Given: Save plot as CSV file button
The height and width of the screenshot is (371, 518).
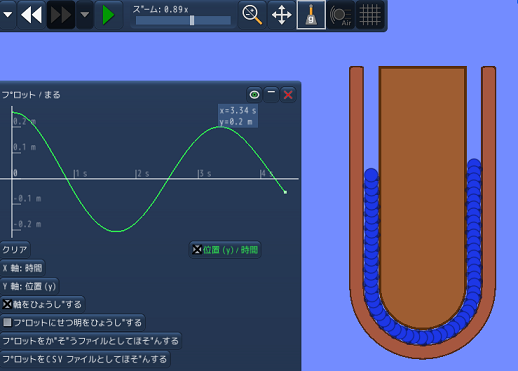Looking at the screenshot, I should click(85, 359).
